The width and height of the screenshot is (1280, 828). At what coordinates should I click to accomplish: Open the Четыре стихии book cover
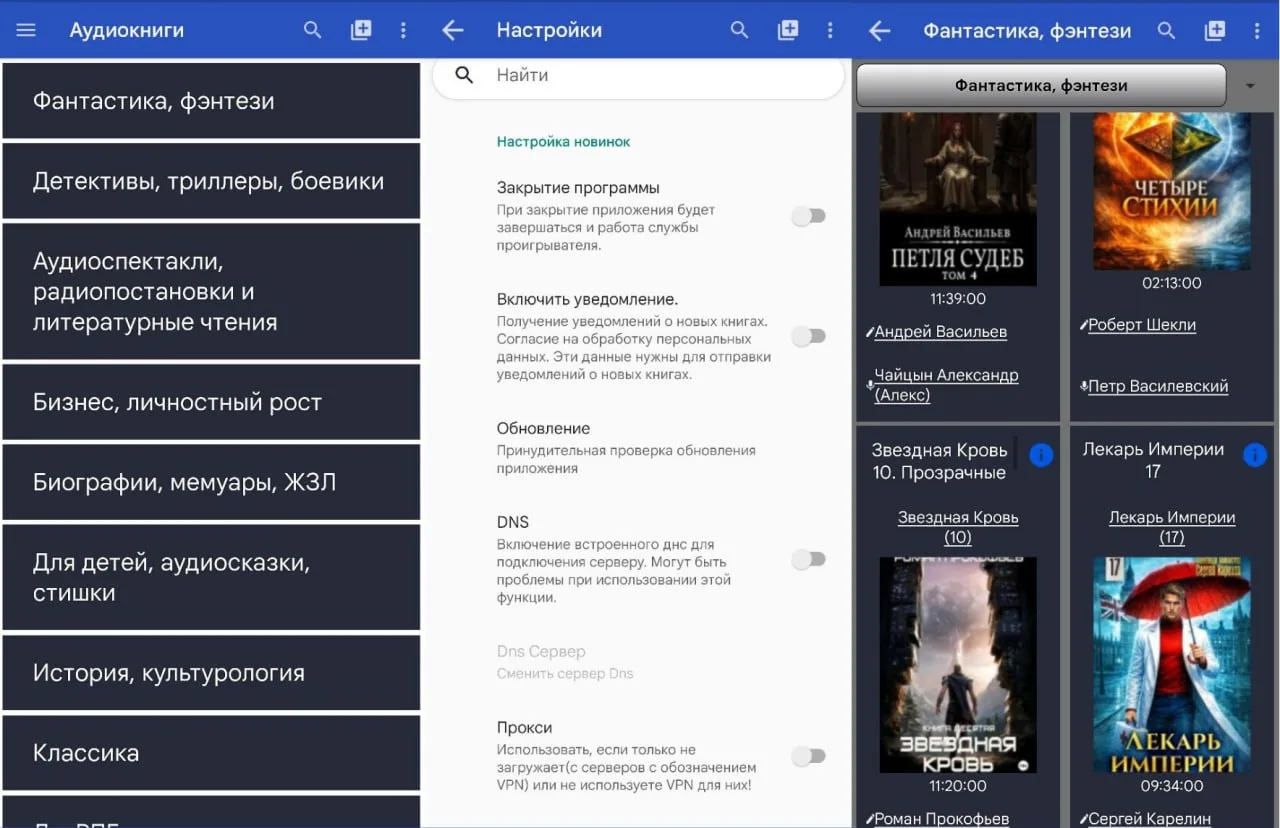(1172, 191)
